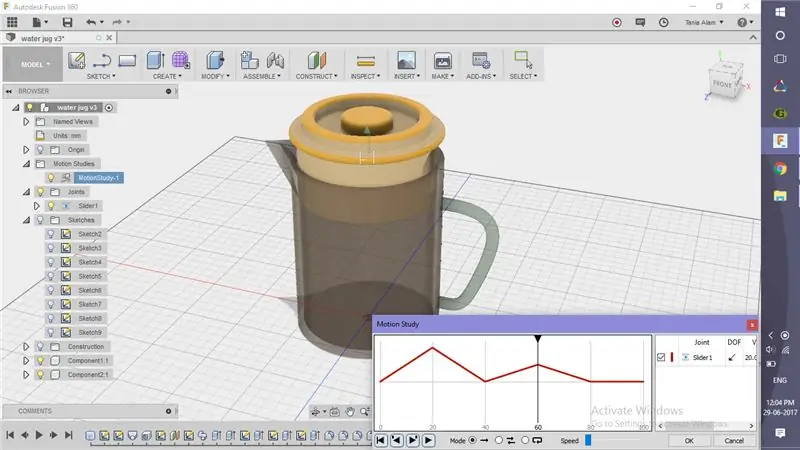The image size is (800, 450).
Task: Open the INSPECT menu
Action: coord(365,76)
